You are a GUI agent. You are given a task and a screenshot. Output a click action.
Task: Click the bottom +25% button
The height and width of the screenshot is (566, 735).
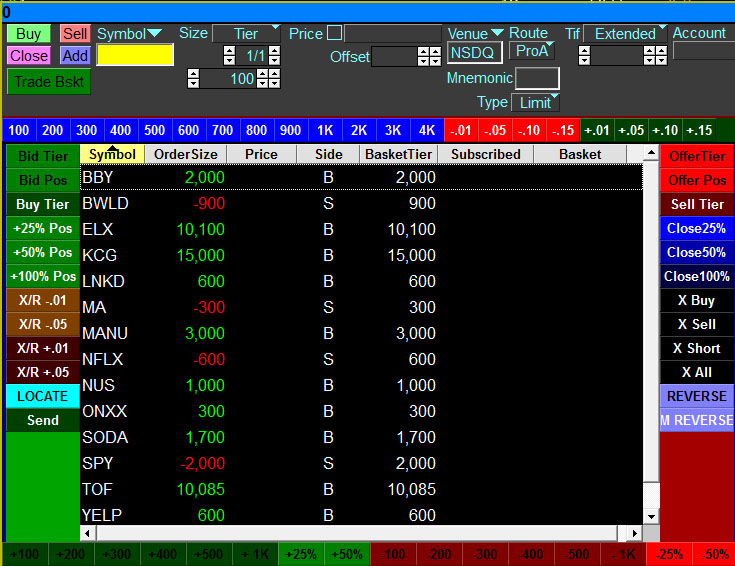tap(301, 554)
